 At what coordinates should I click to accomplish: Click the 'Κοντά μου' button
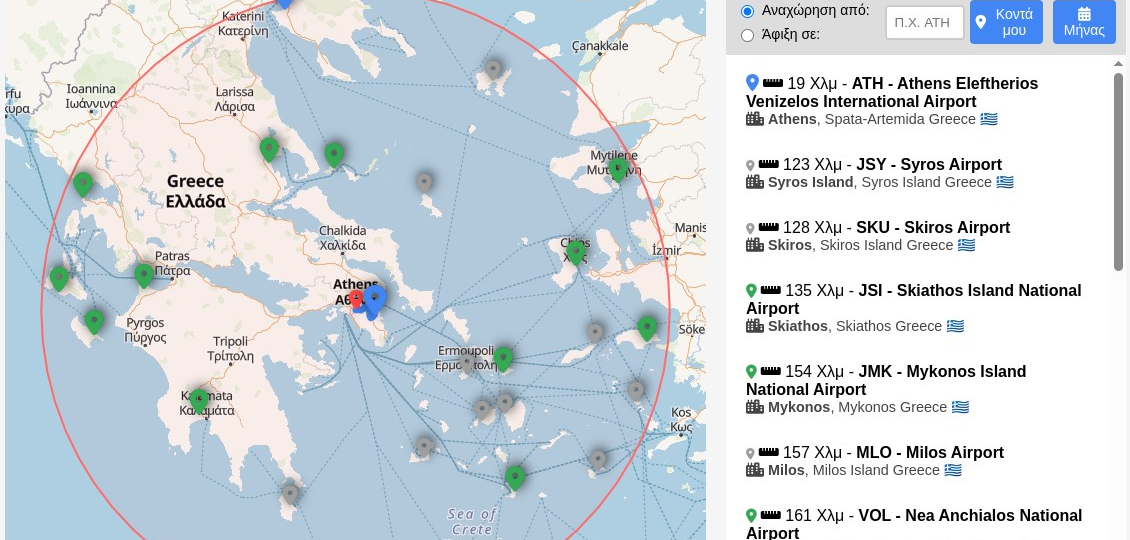point(1006,22)
